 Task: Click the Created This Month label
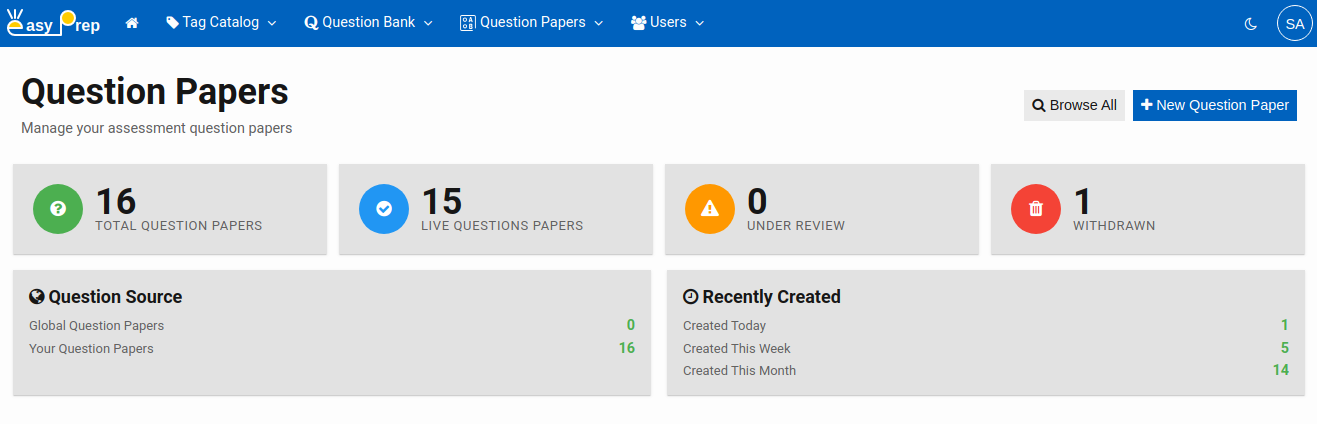coord(740,370)
